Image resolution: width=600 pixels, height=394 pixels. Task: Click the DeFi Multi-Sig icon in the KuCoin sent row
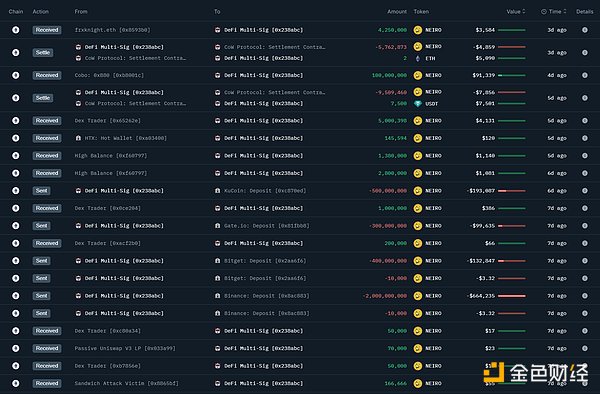coord(78,190)
